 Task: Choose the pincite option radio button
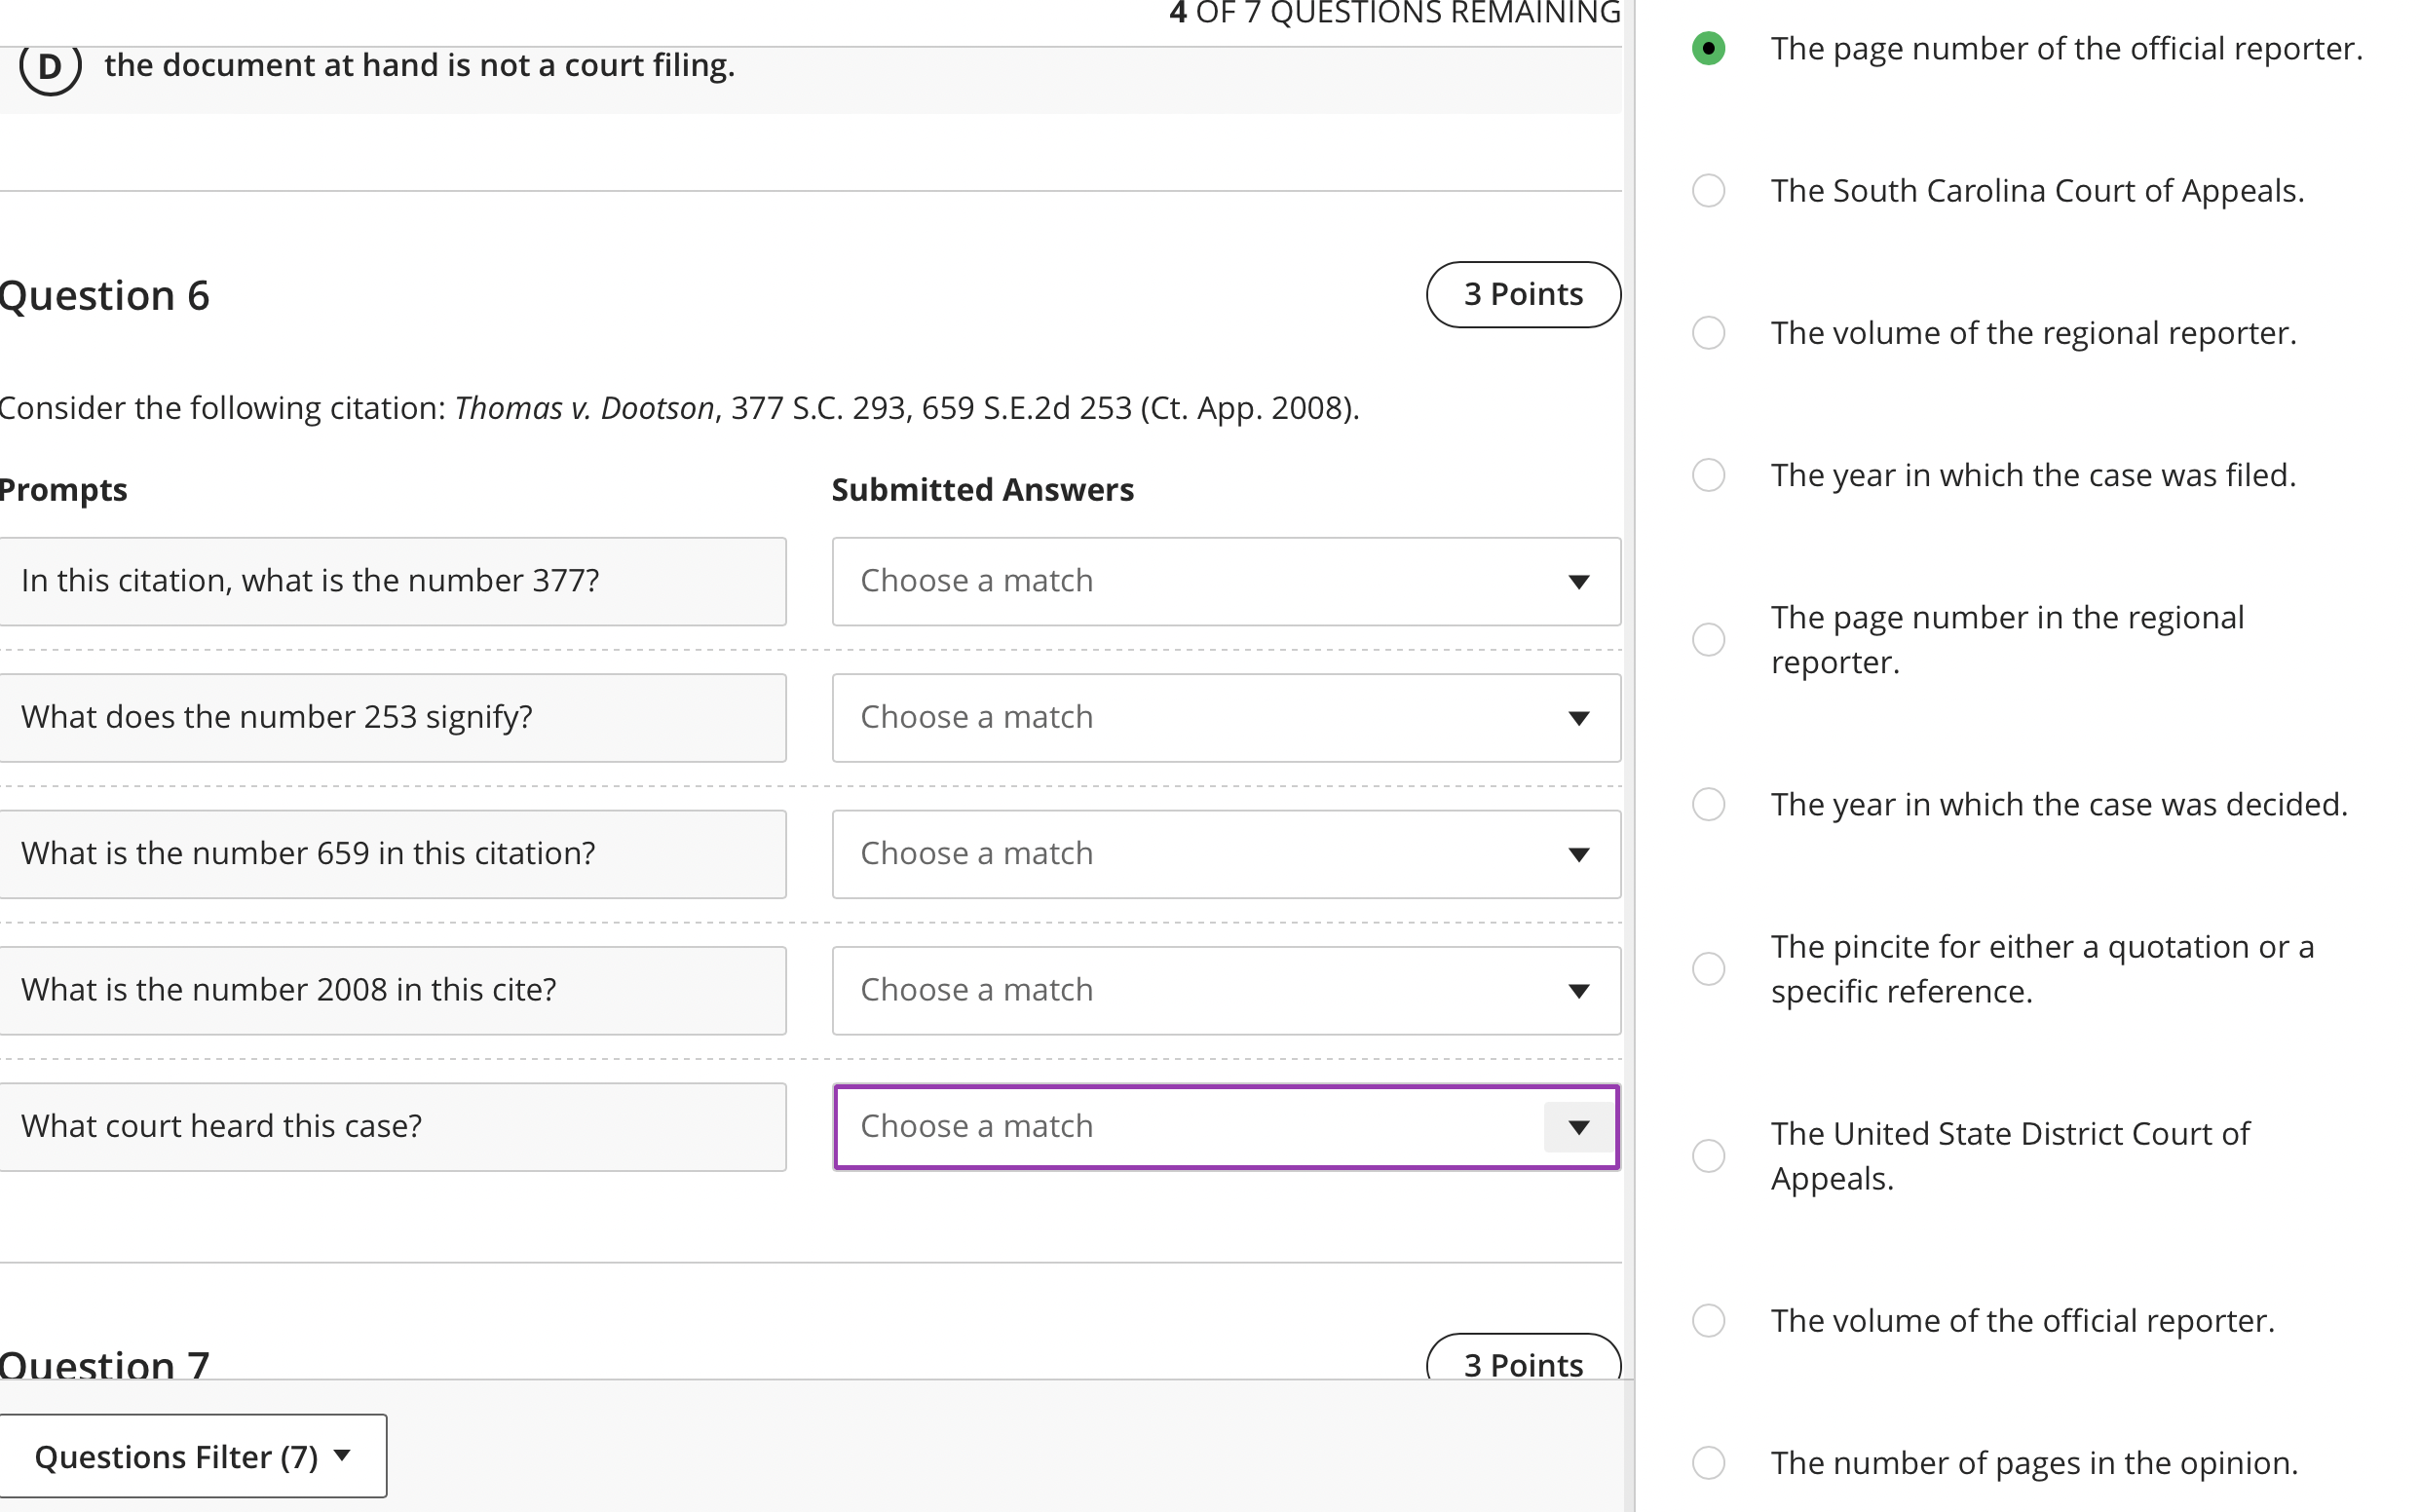pos(1708,968)
